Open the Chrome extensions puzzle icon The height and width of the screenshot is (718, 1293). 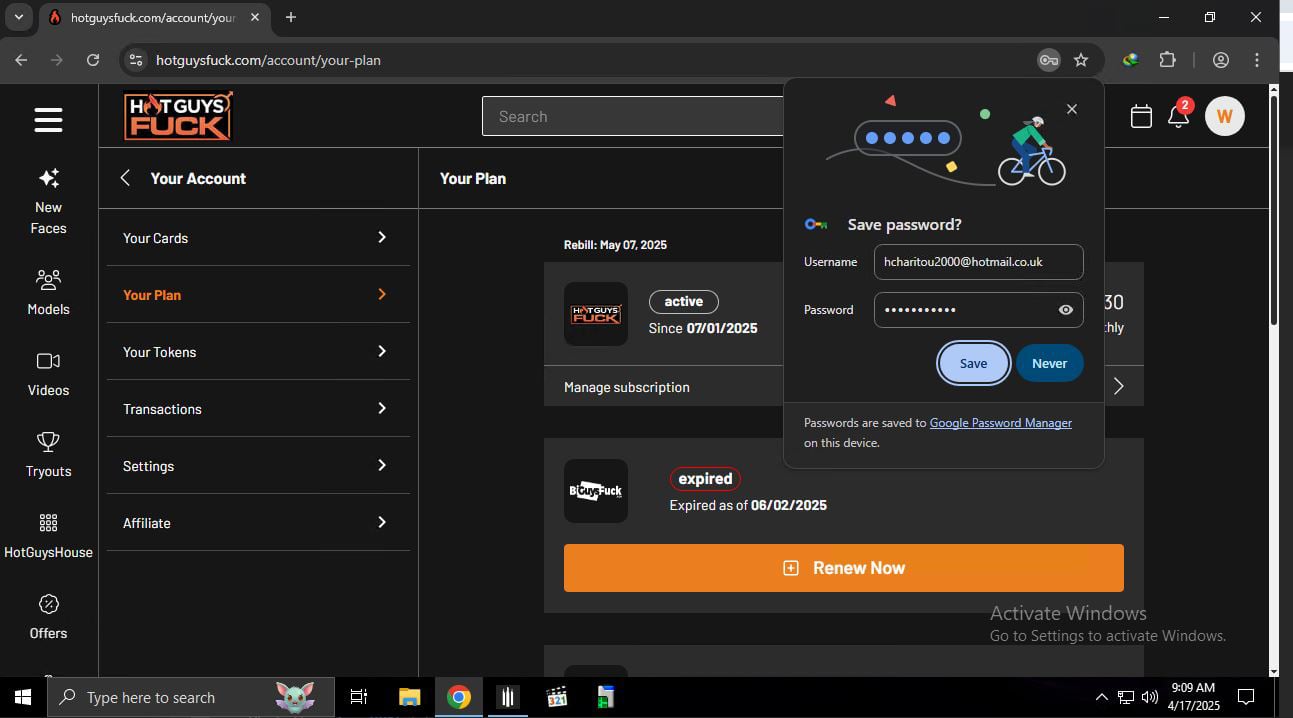[1167, 60]
